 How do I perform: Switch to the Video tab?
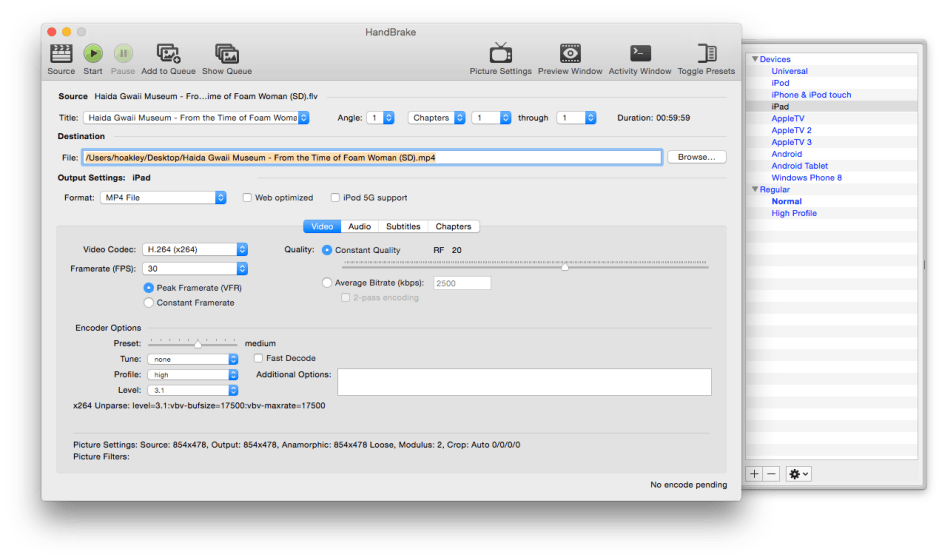coord(322,227)
